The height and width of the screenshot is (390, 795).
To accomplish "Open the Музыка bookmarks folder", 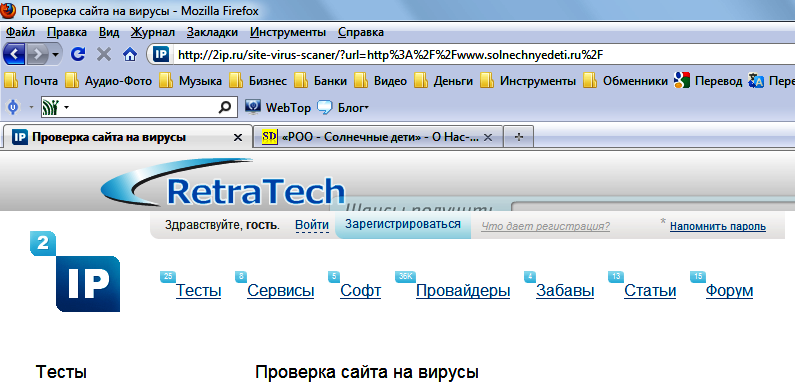I will coord(190,81).
